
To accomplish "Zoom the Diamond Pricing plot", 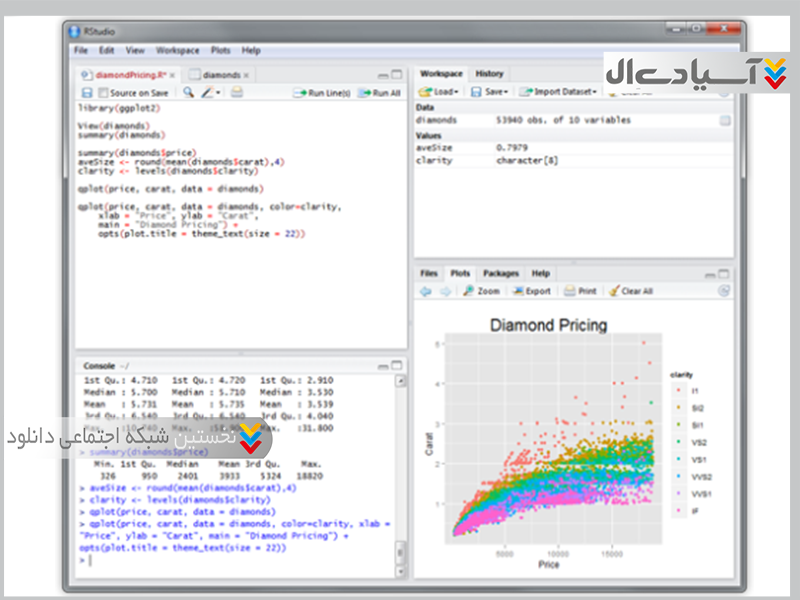I will tap(481, 291).
